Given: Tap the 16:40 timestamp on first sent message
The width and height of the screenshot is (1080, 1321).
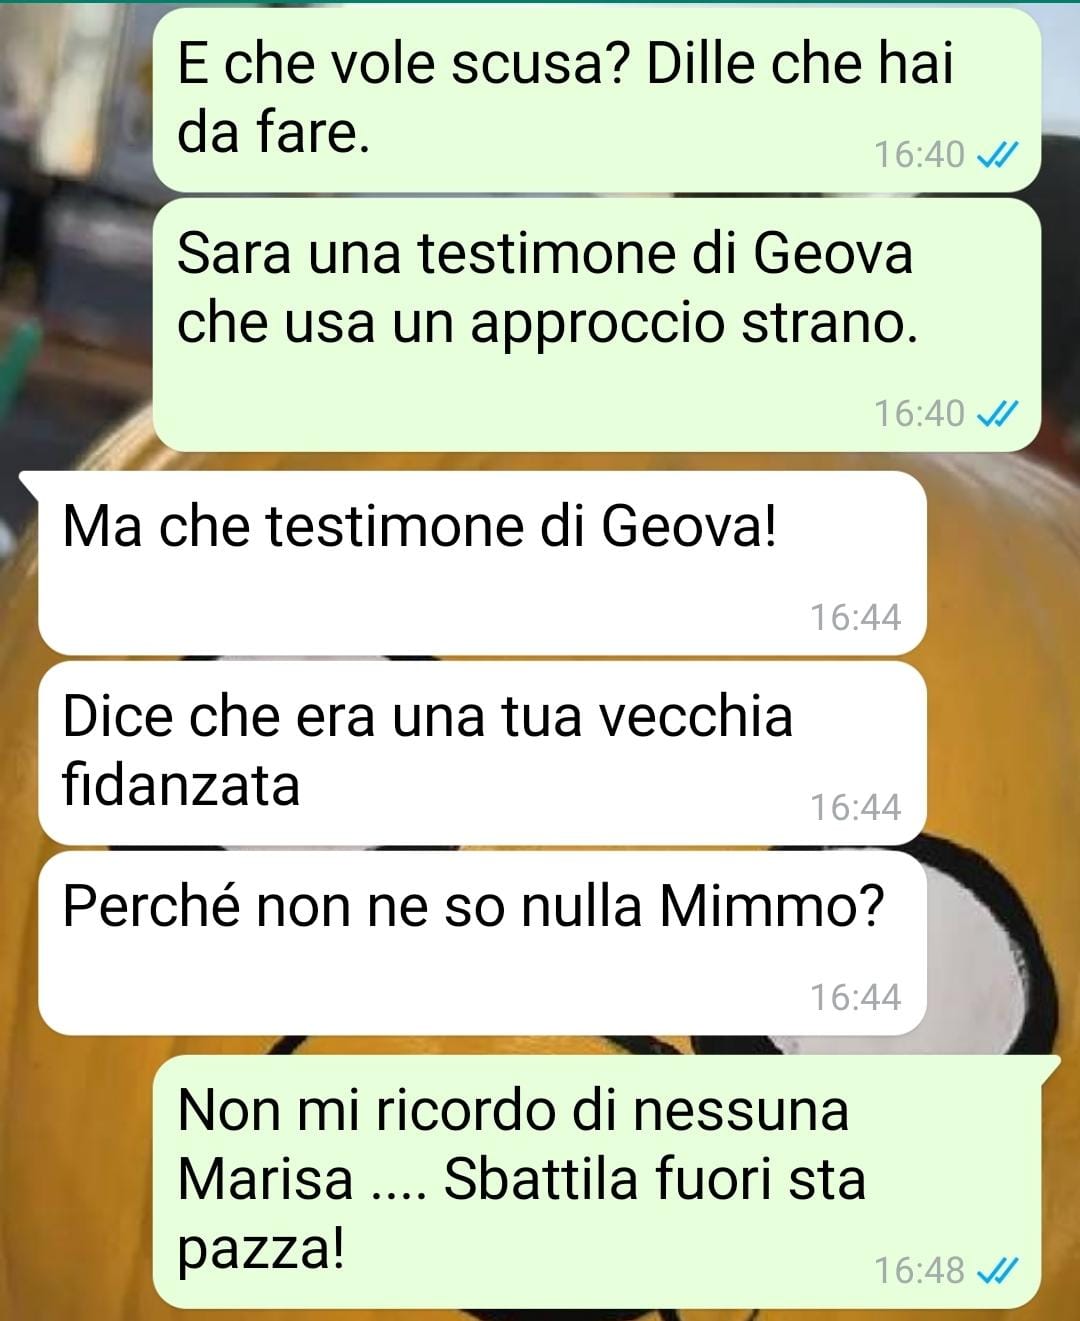Looking at the screenshot, I should [919, 155].
